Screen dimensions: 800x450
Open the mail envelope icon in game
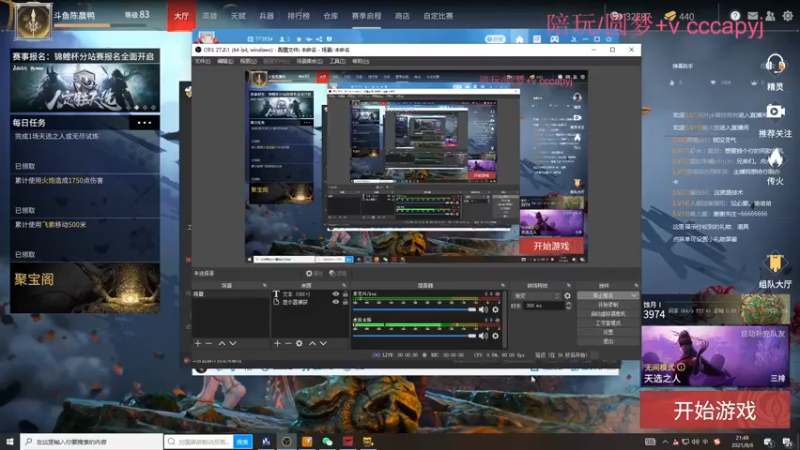753,16
